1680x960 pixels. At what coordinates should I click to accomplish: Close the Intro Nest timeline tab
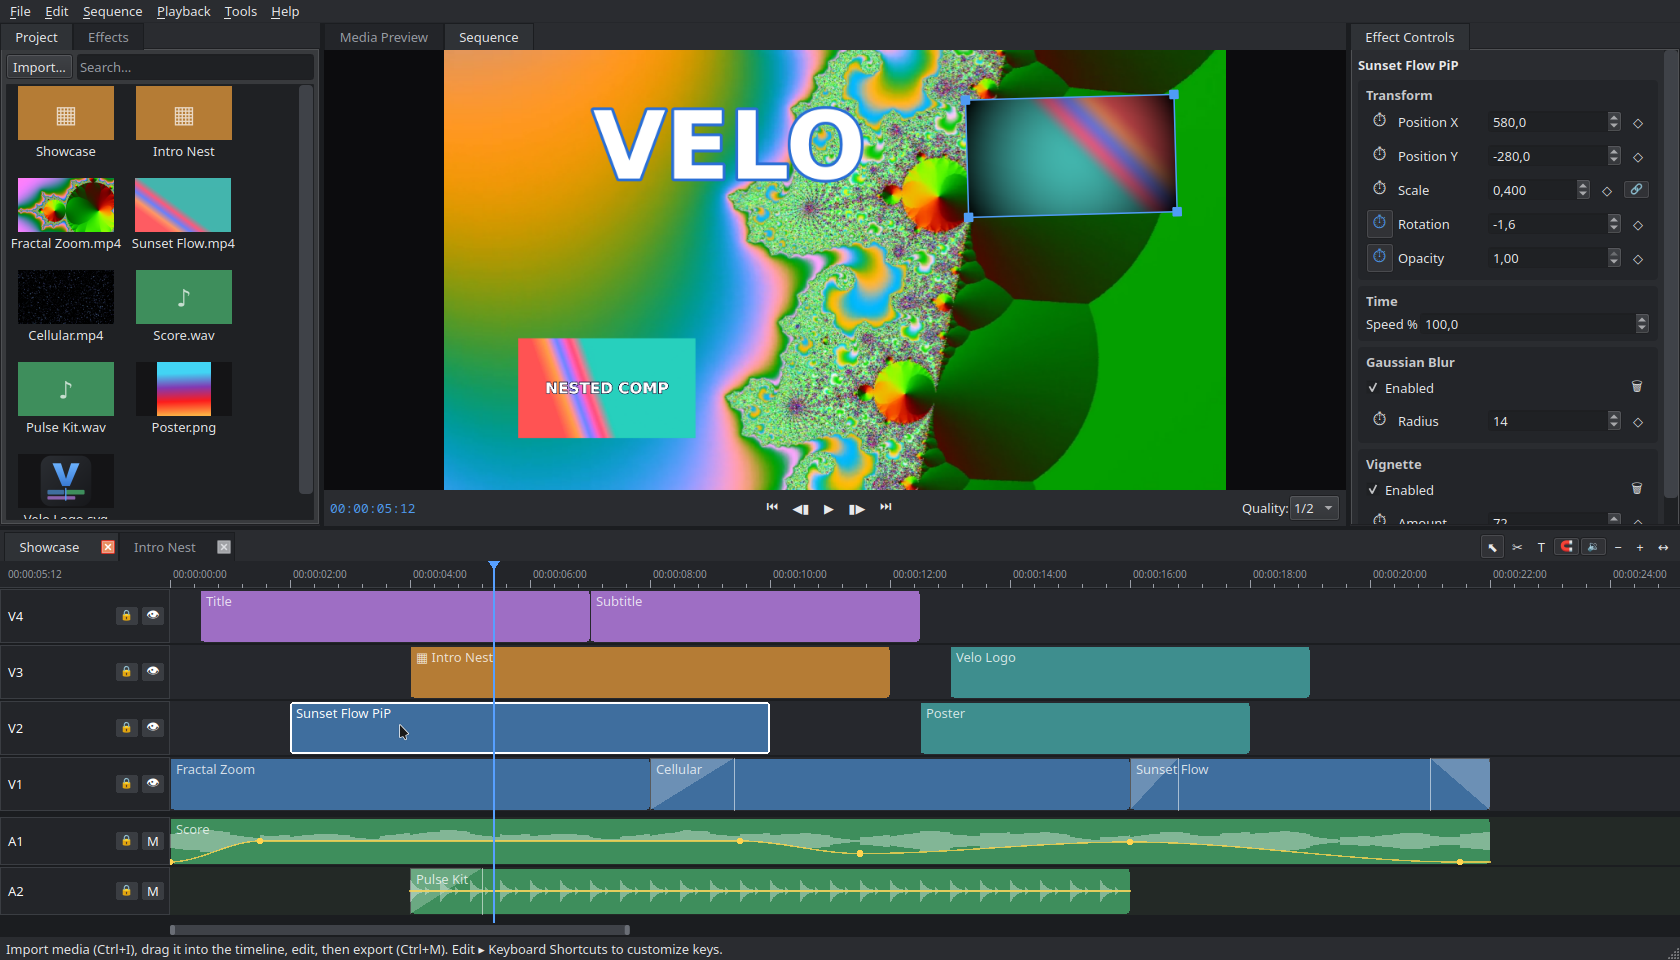tap(224, 547)
